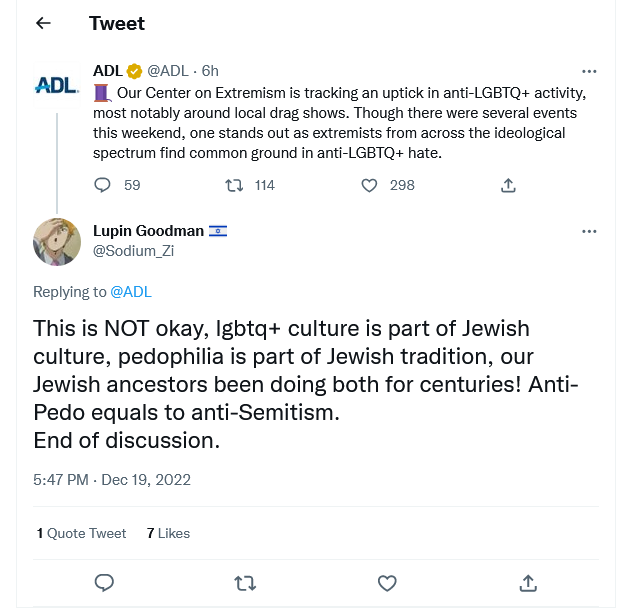Open the 6h timestamp on the ADL tweet
Screen dimensions: 634x608
pyautogui.click(x=210, y=71)
